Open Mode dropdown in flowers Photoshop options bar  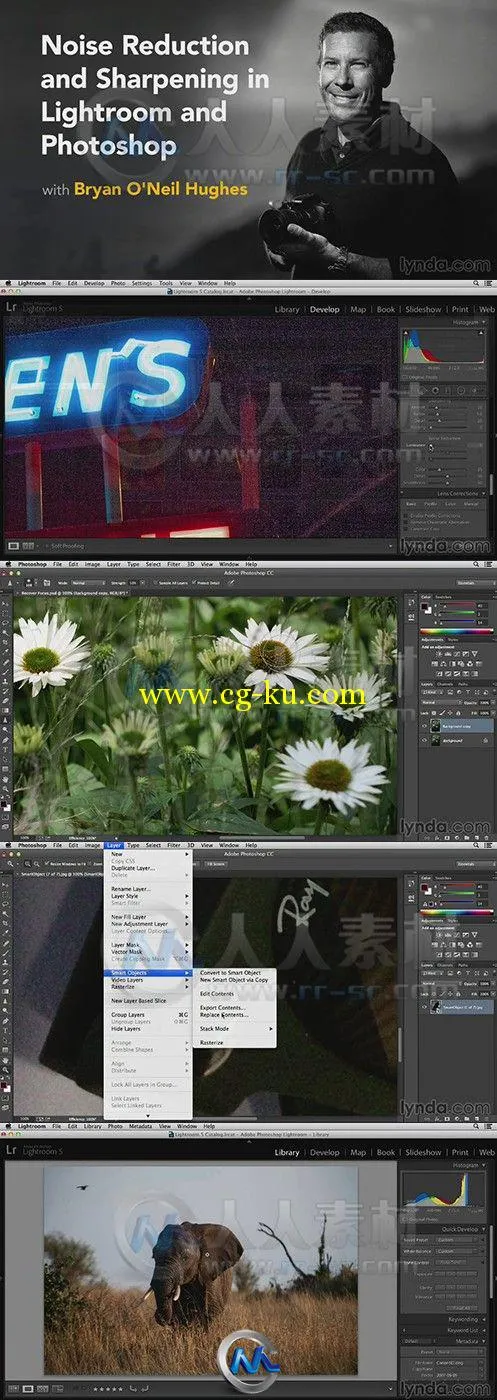(88, 583)
